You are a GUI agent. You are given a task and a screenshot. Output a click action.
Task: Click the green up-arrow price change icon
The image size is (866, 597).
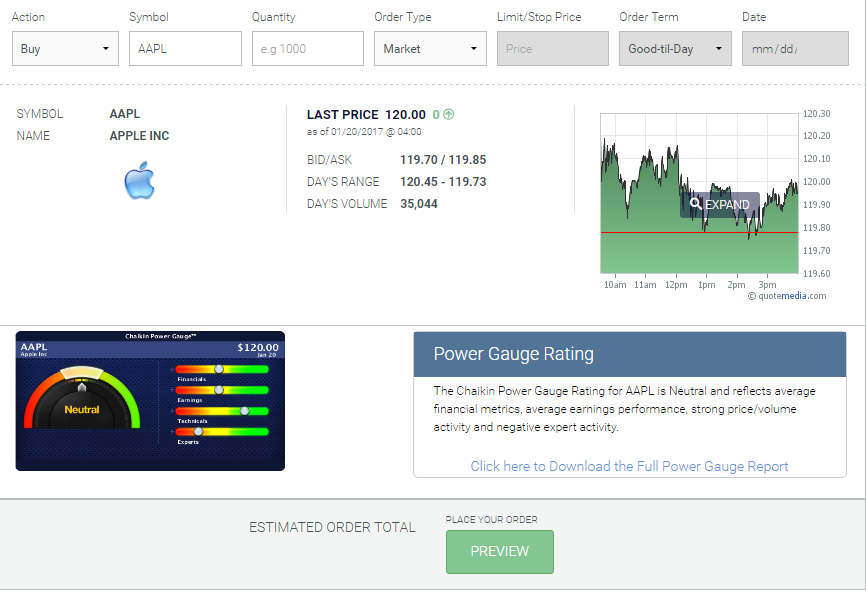(x=448, y=114)
